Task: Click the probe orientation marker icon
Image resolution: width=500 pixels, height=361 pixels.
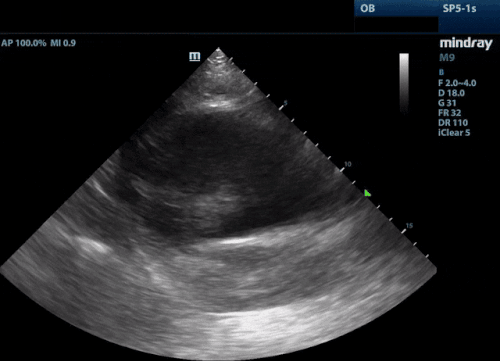Action: tap(195, 56)
